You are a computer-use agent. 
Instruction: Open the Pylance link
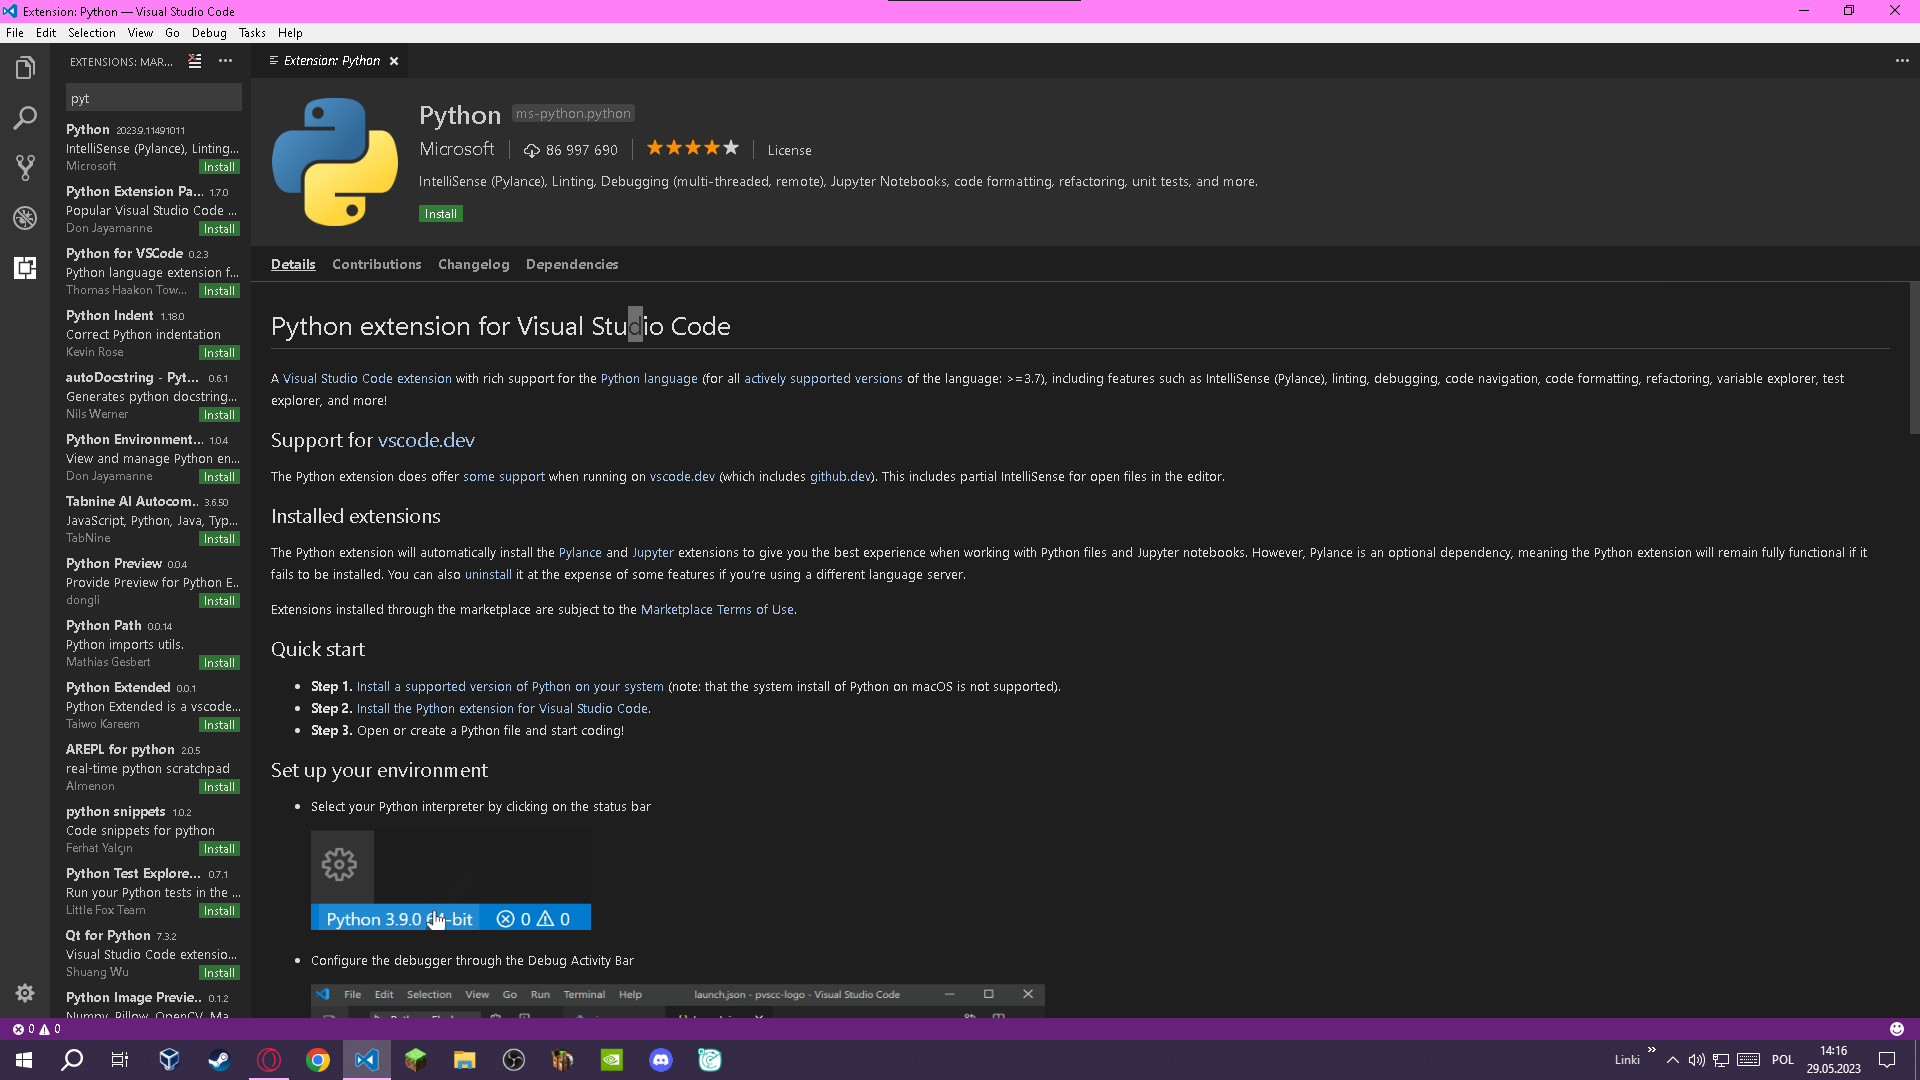580,552
